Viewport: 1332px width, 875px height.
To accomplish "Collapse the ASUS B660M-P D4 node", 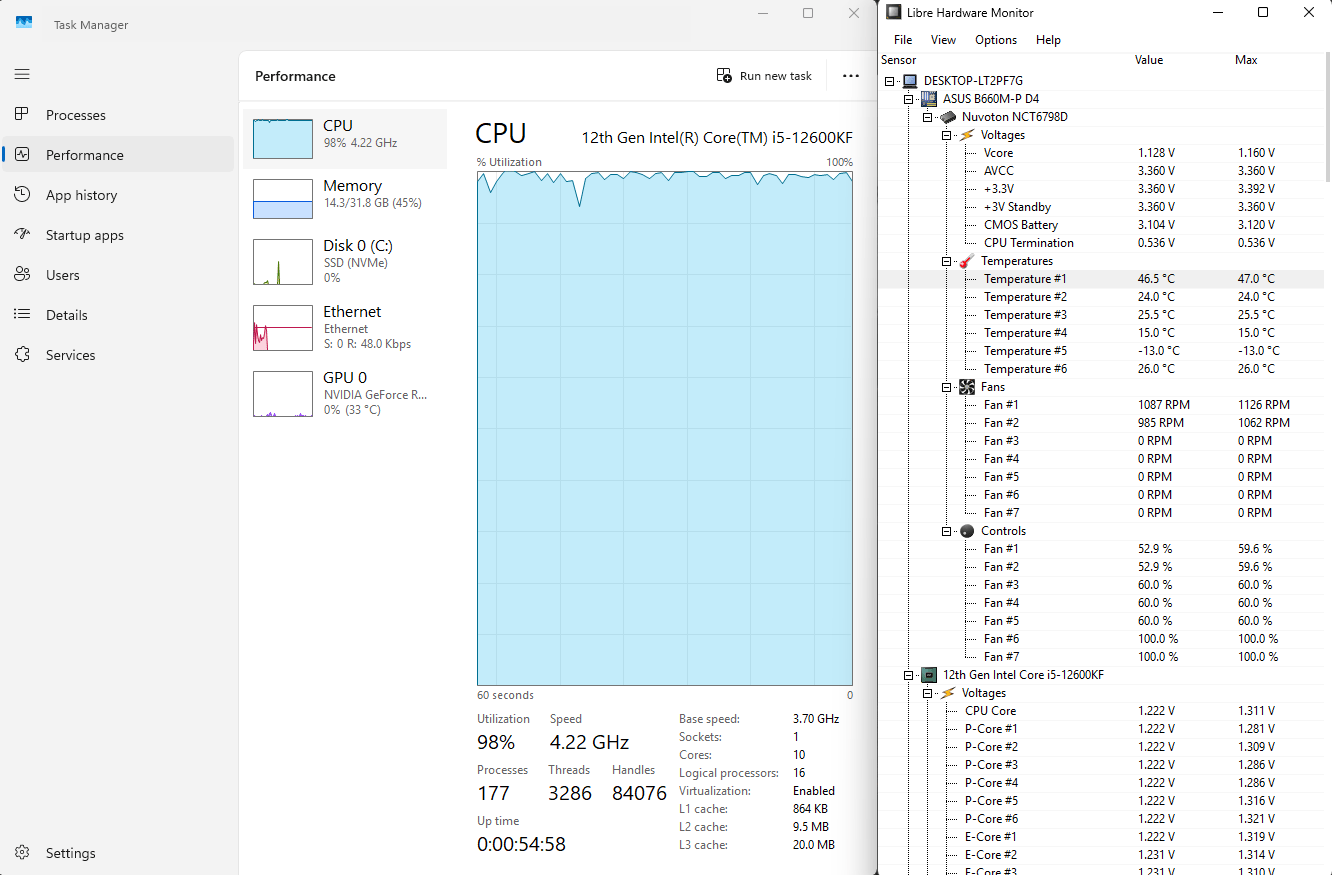I will click(x=909, y=99).
